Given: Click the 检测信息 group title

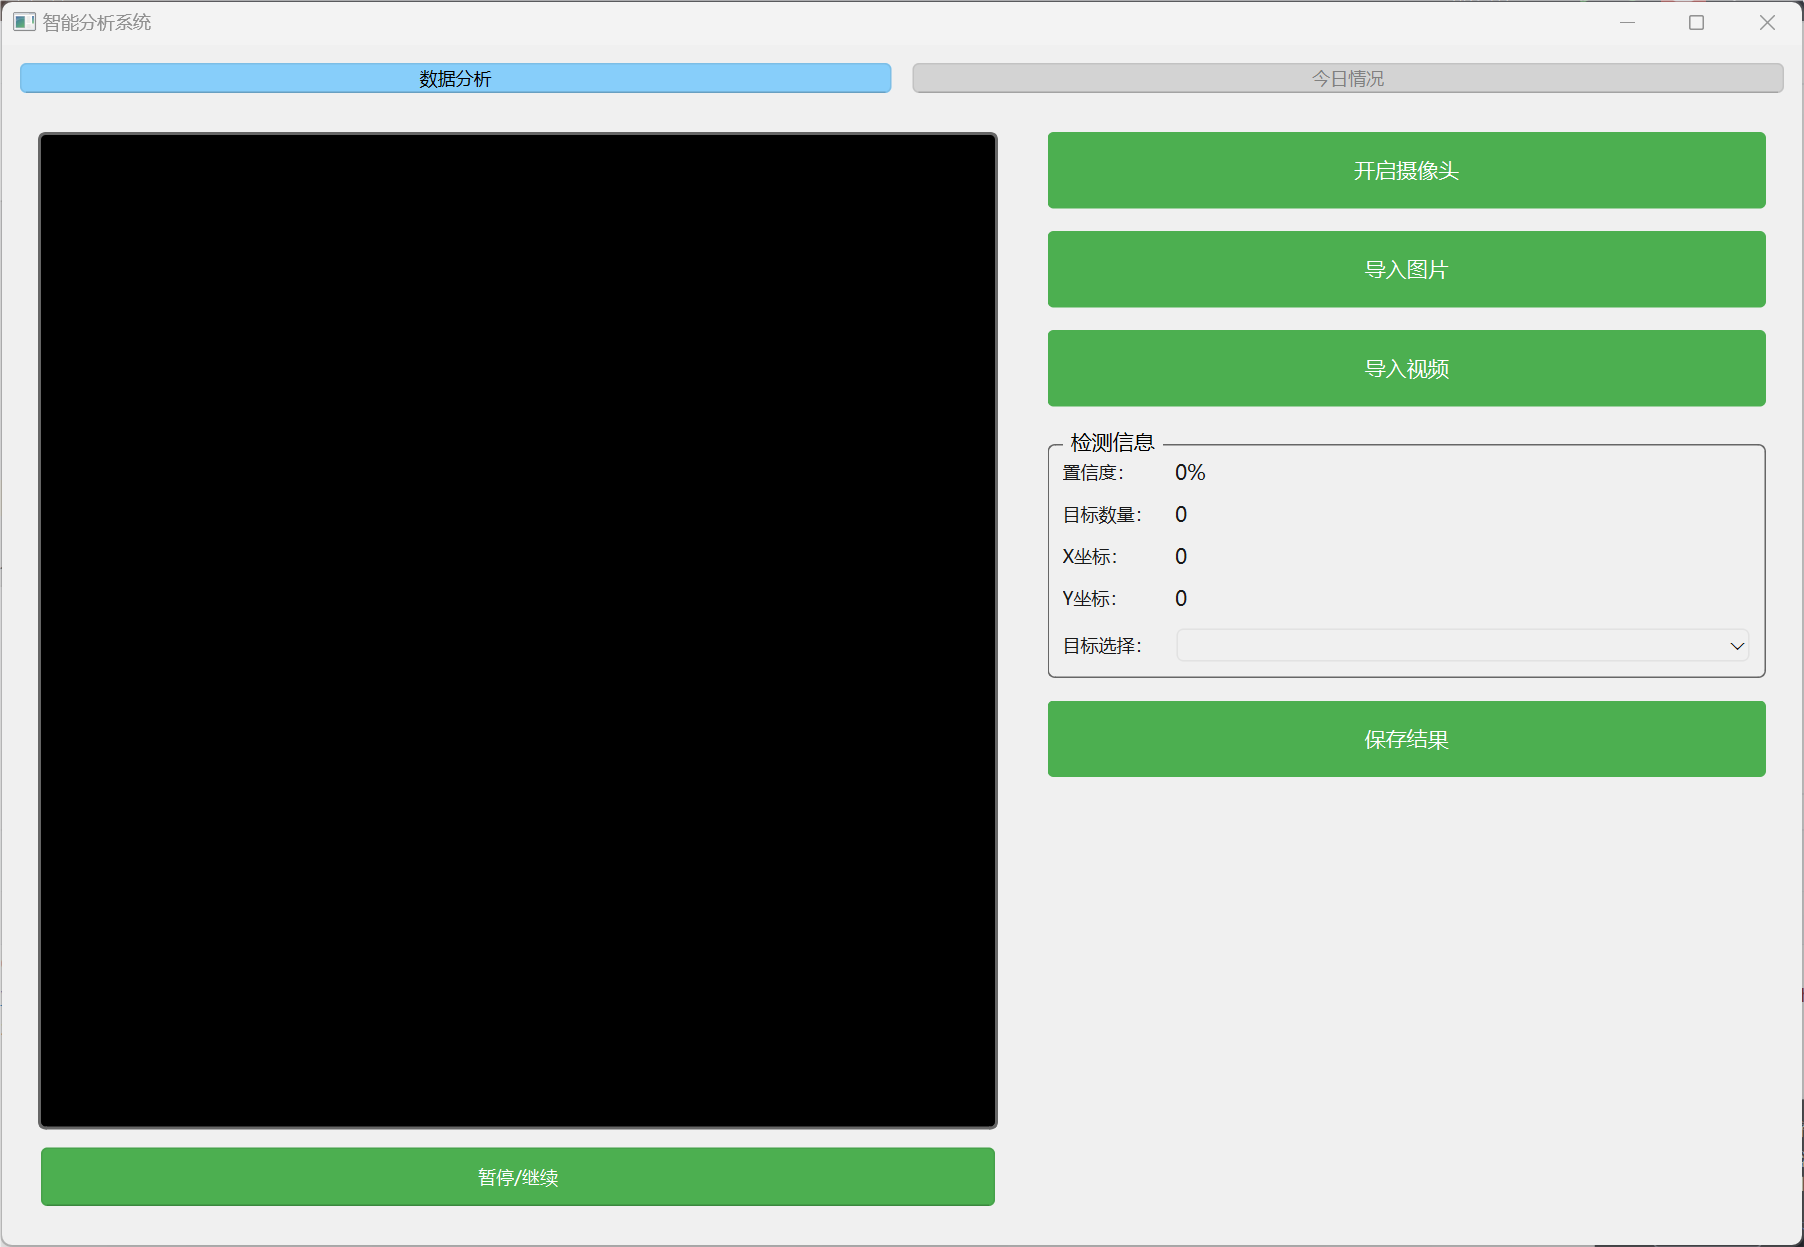Looking at the screenshot, I should (x=1112, y=442).
